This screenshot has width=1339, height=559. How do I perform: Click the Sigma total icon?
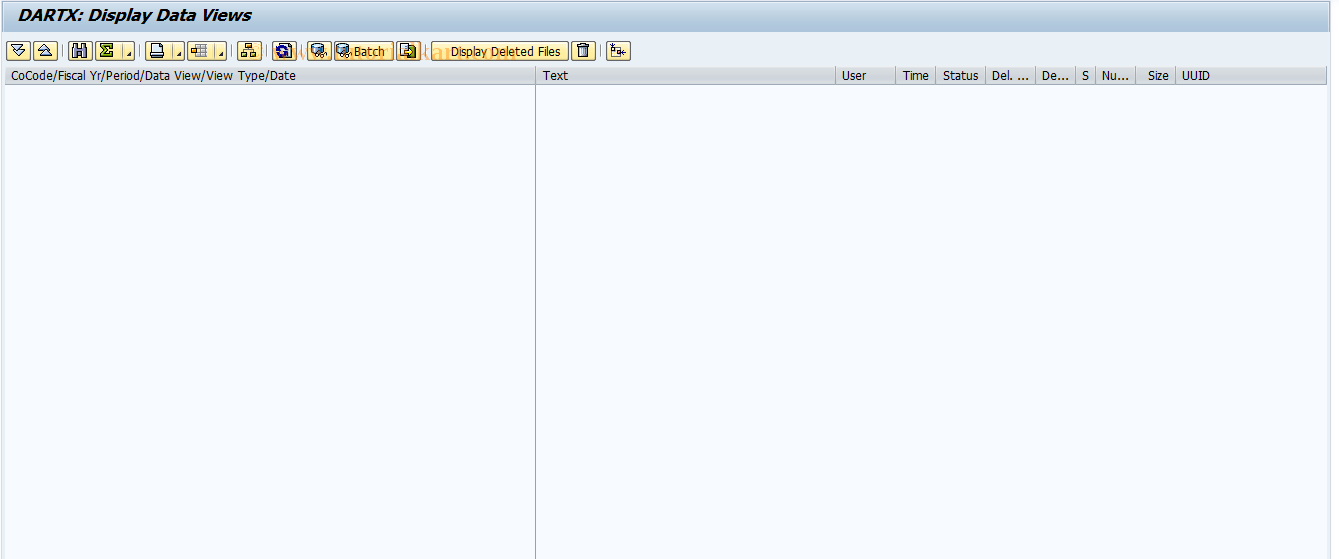coord(107,51)
